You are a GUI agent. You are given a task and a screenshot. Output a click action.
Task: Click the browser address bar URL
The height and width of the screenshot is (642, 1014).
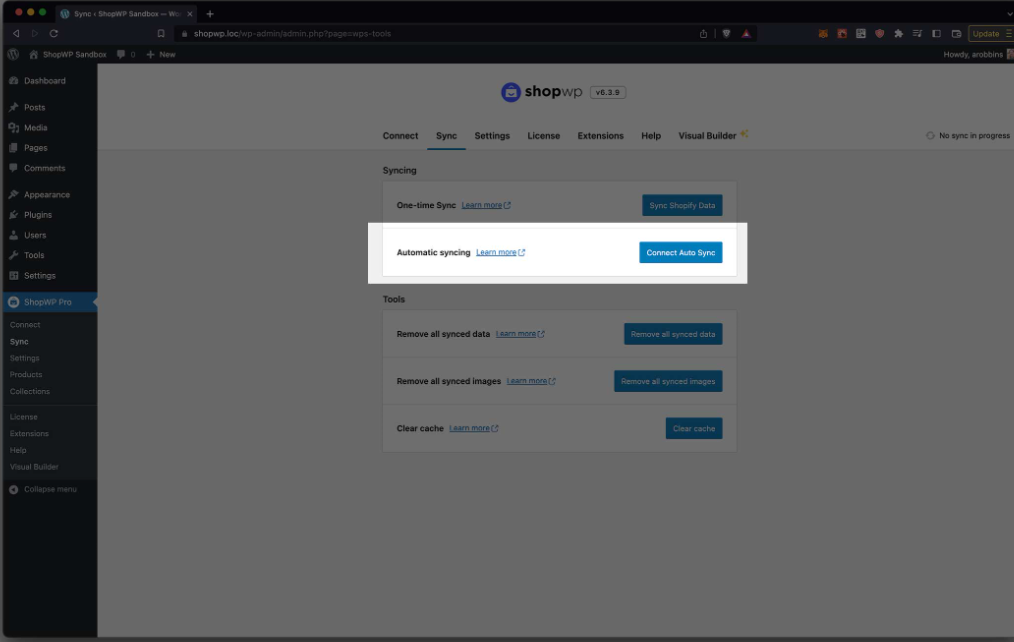point(292,34)
